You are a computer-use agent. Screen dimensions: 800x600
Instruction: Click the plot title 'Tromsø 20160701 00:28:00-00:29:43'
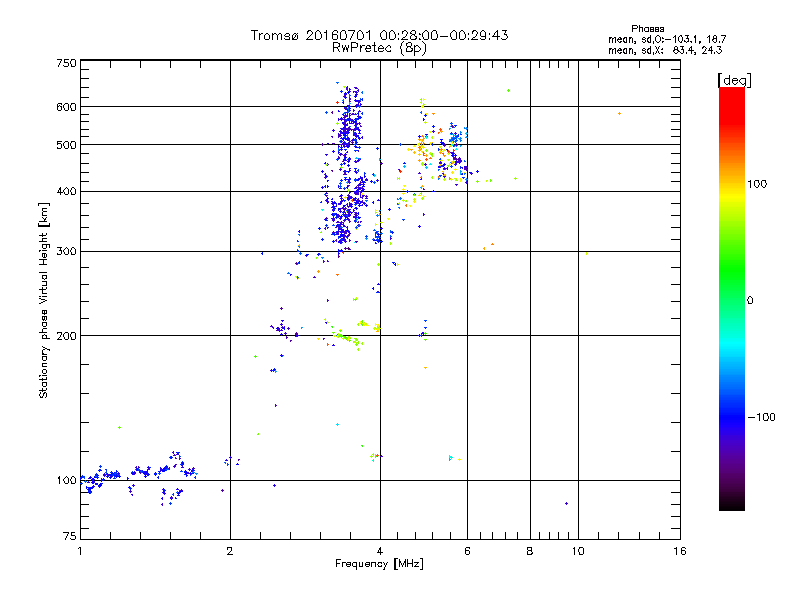(x=380, y=35)
